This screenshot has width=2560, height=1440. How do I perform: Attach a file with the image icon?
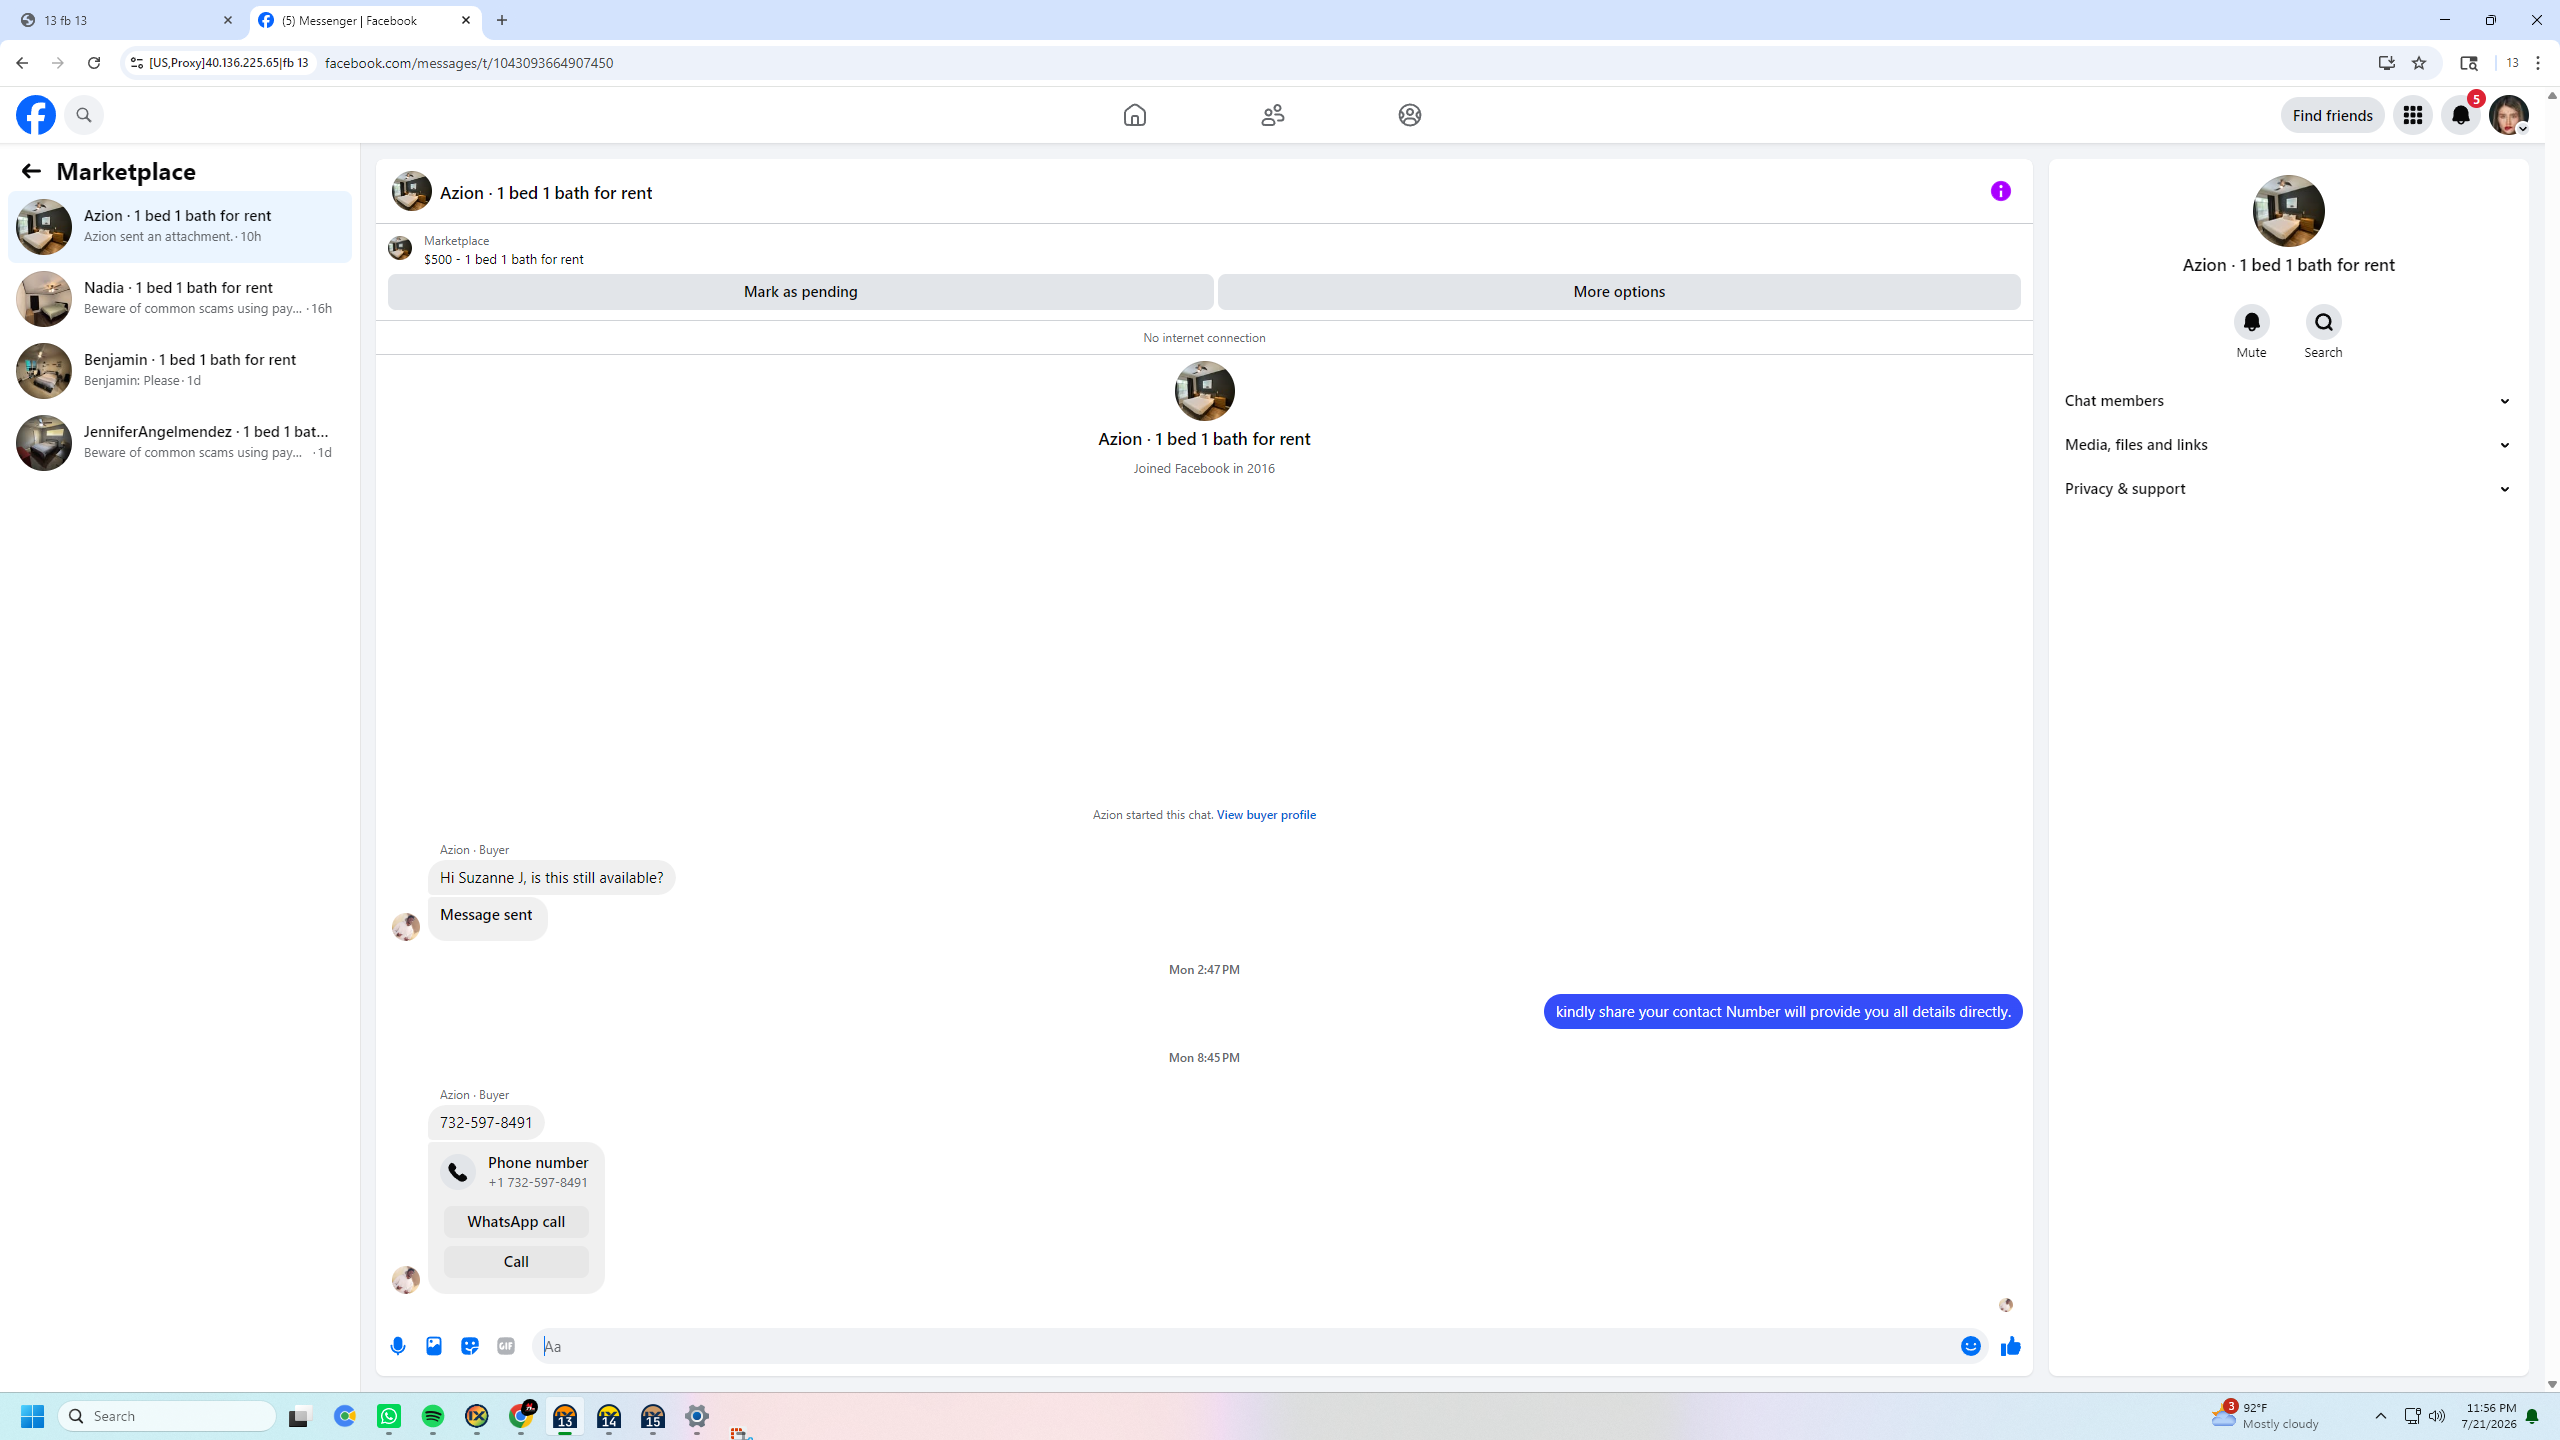pos(434,1346)
